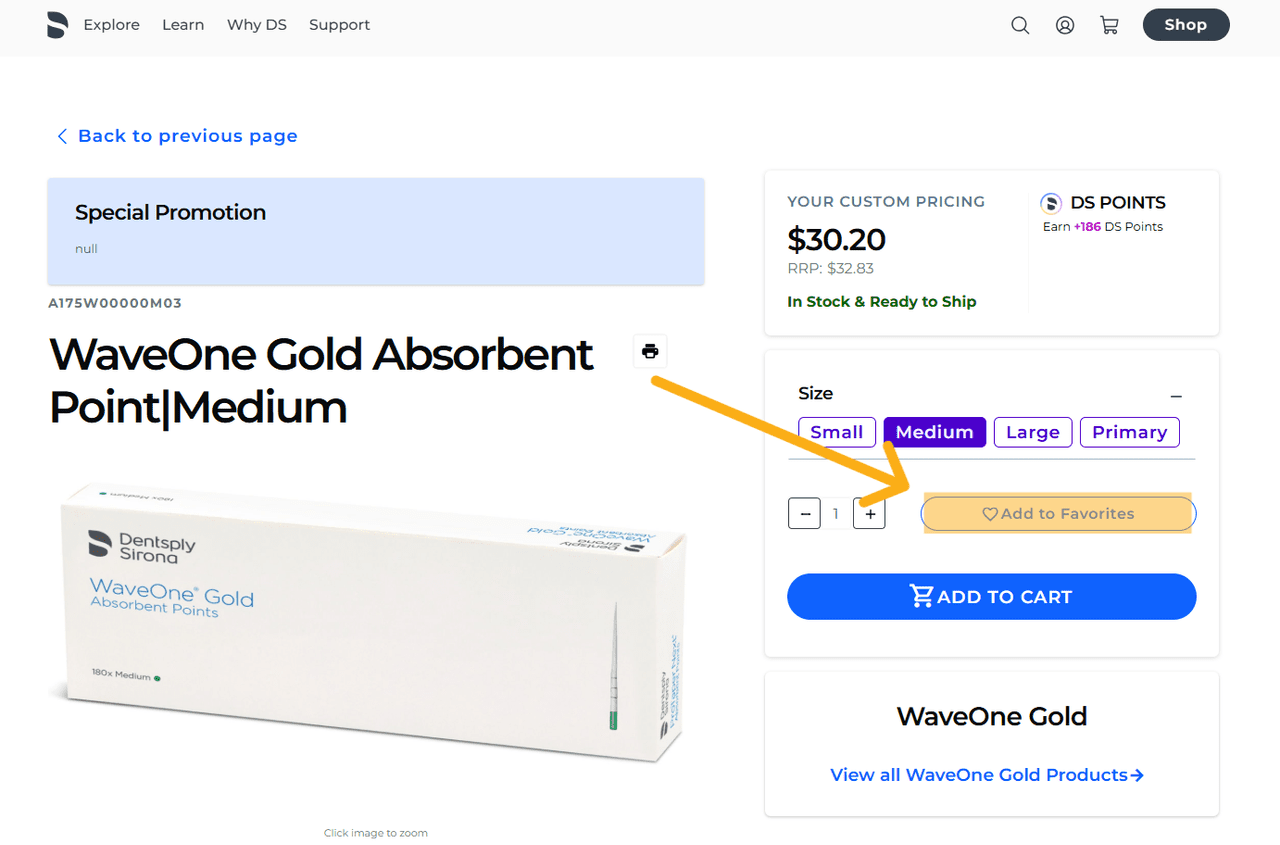Click the ADD TO CART button
The width and height of the screenshot is (1280, 845).
pyautogui.click(x=991, y=597)
